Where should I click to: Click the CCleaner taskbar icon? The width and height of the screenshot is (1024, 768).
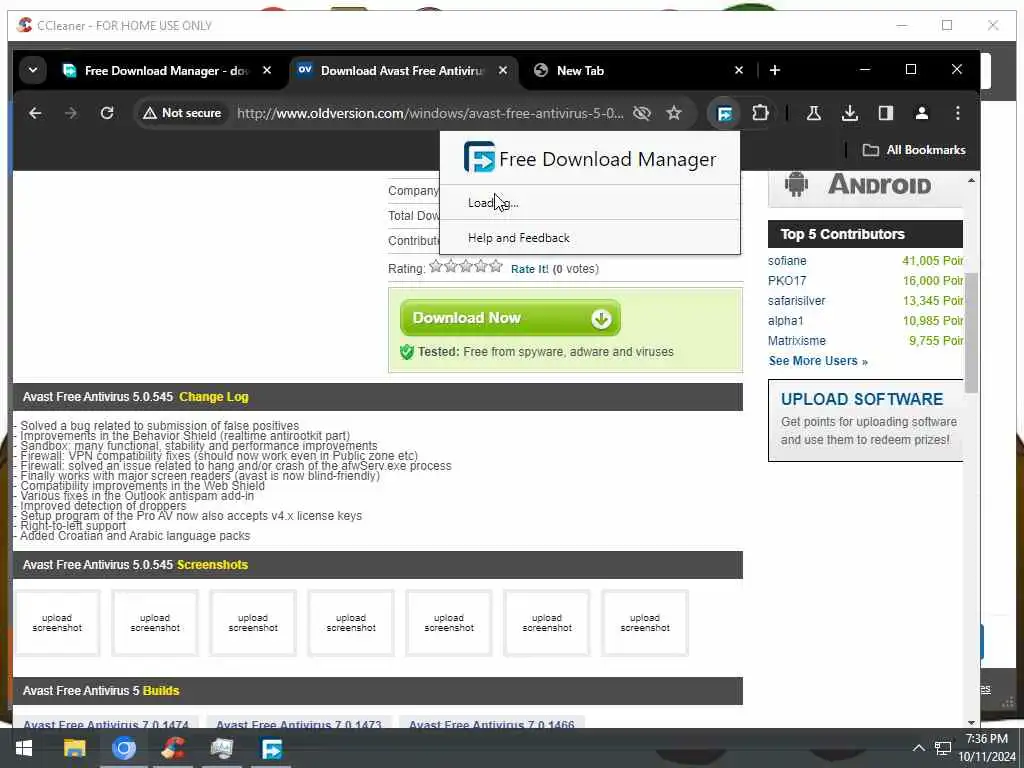click(x=172, y=748)
